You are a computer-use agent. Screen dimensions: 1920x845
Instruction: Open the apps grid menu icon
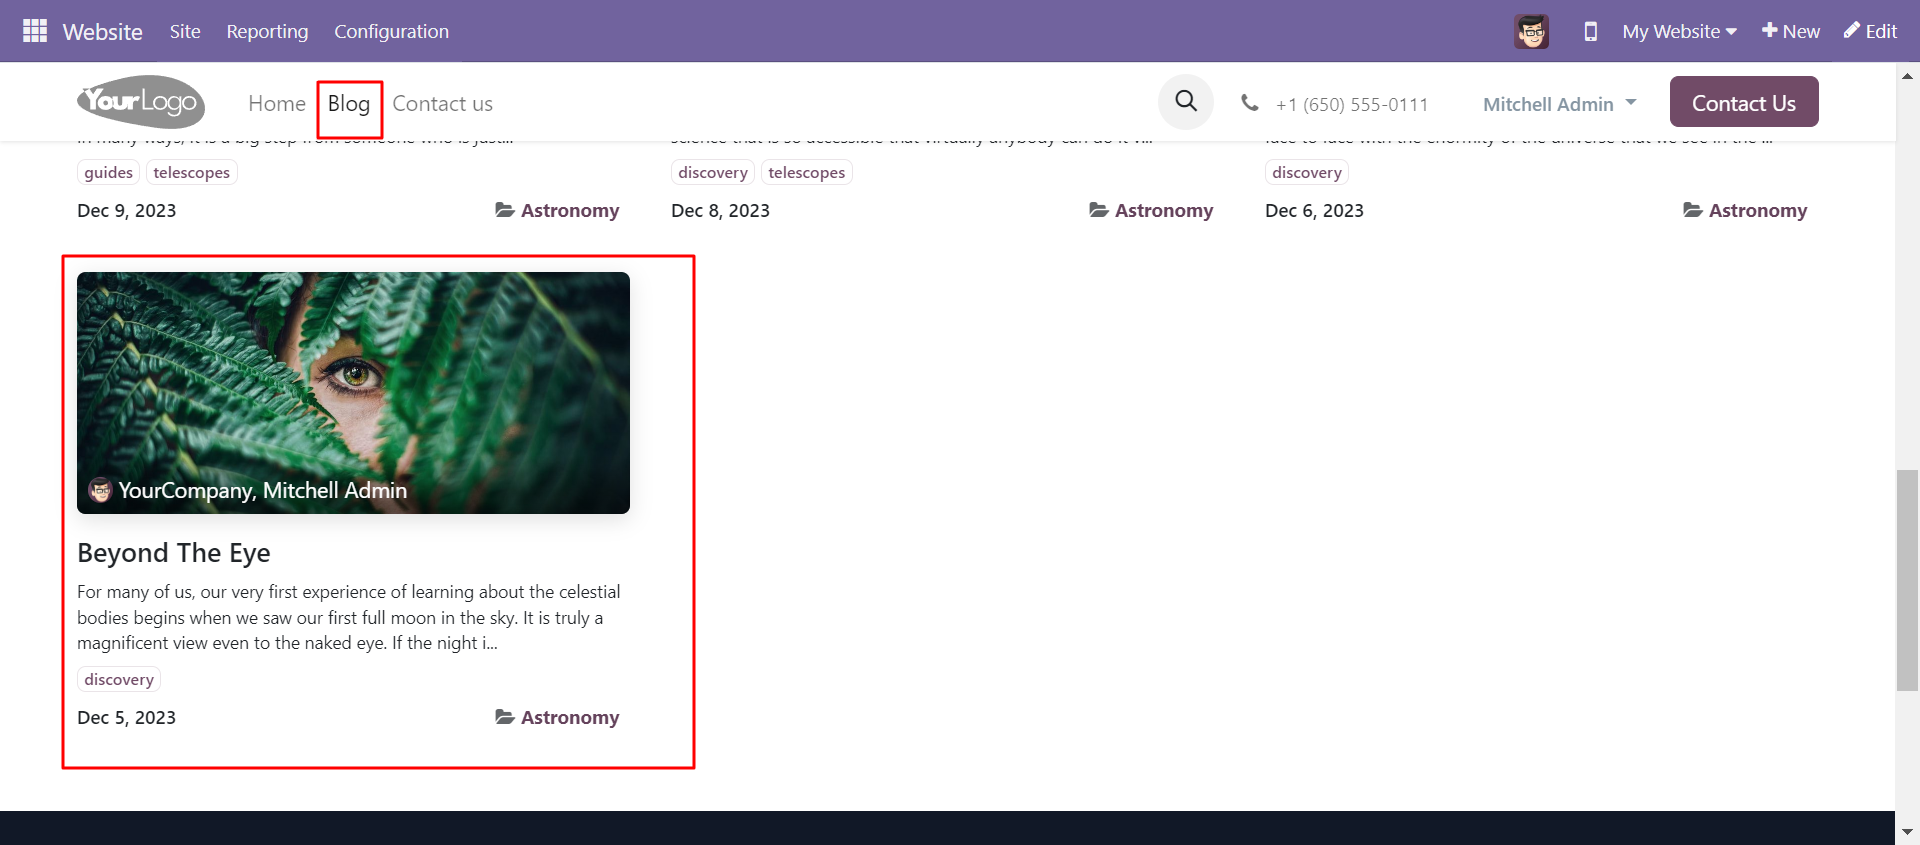tap(35, 31)
